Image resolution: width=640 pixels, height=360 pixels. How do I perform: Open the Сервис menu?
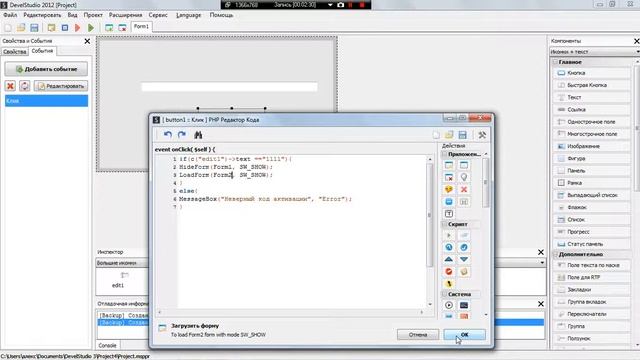pyautogui.click(x=158, y=15)
